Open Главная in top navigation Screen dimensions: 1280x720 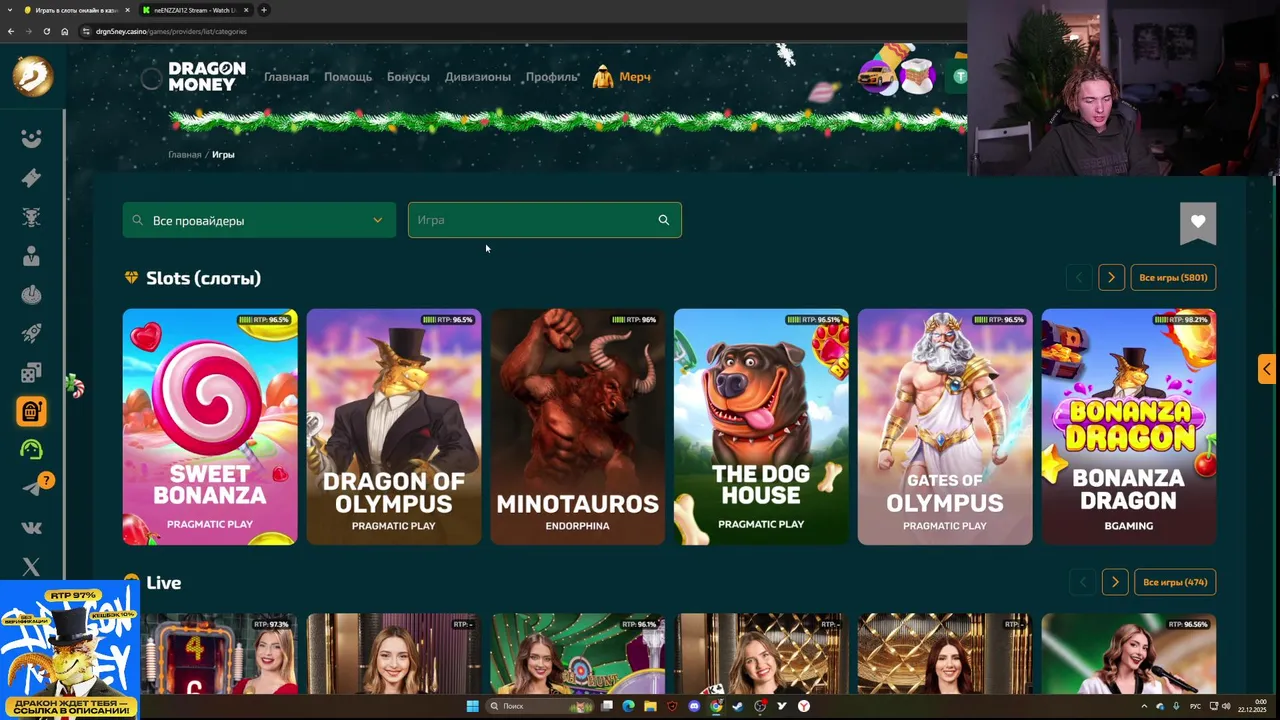click(286, 77)
